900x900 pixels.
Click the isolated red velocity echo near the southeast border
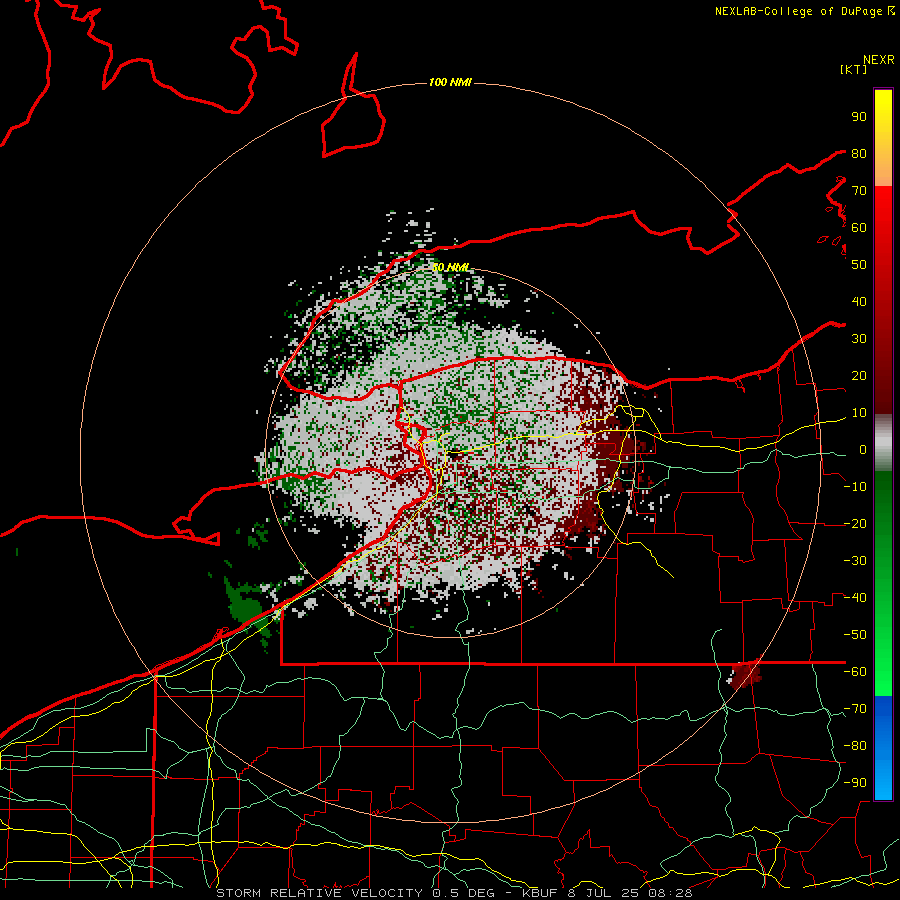tap(745, 674)
